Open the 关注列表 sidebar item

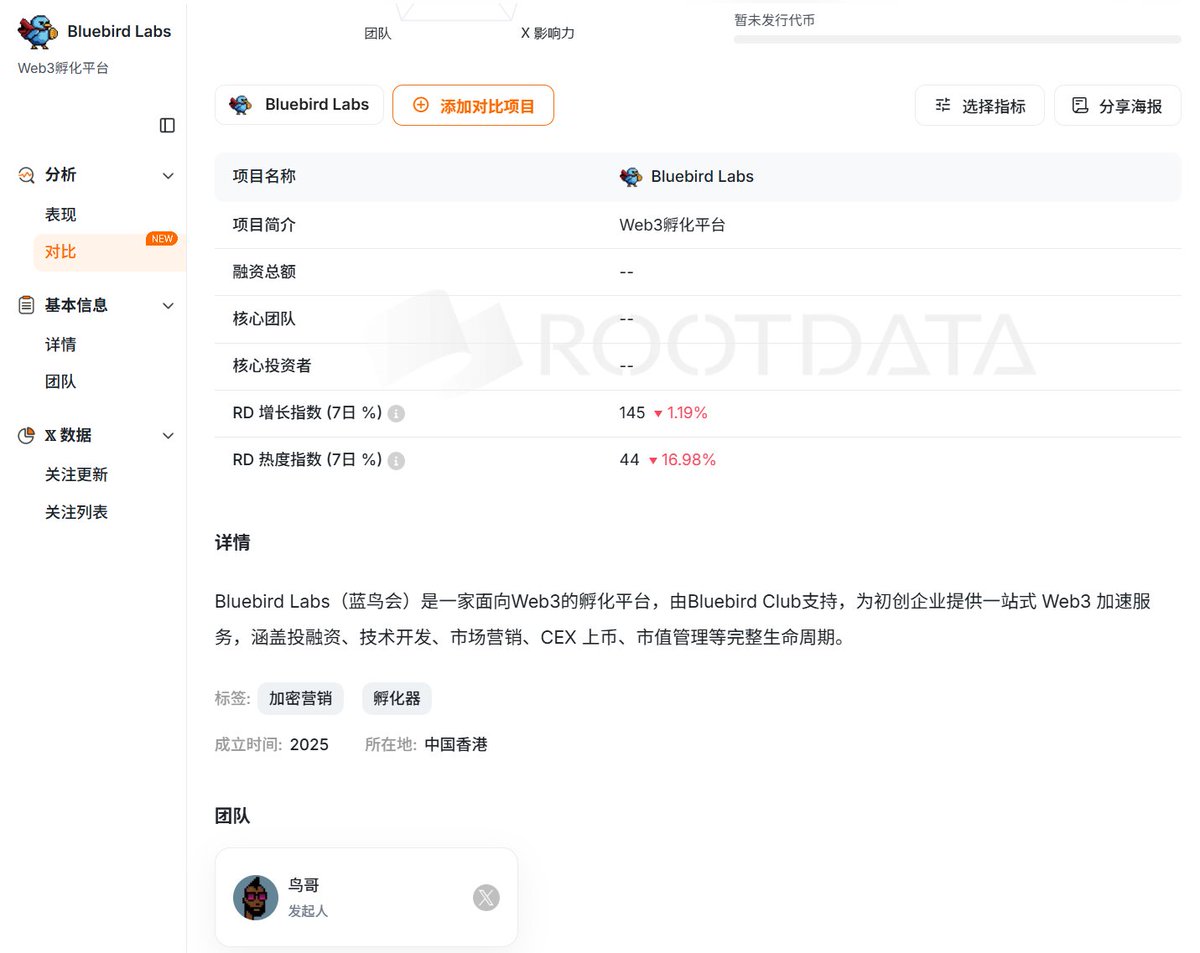76,512
